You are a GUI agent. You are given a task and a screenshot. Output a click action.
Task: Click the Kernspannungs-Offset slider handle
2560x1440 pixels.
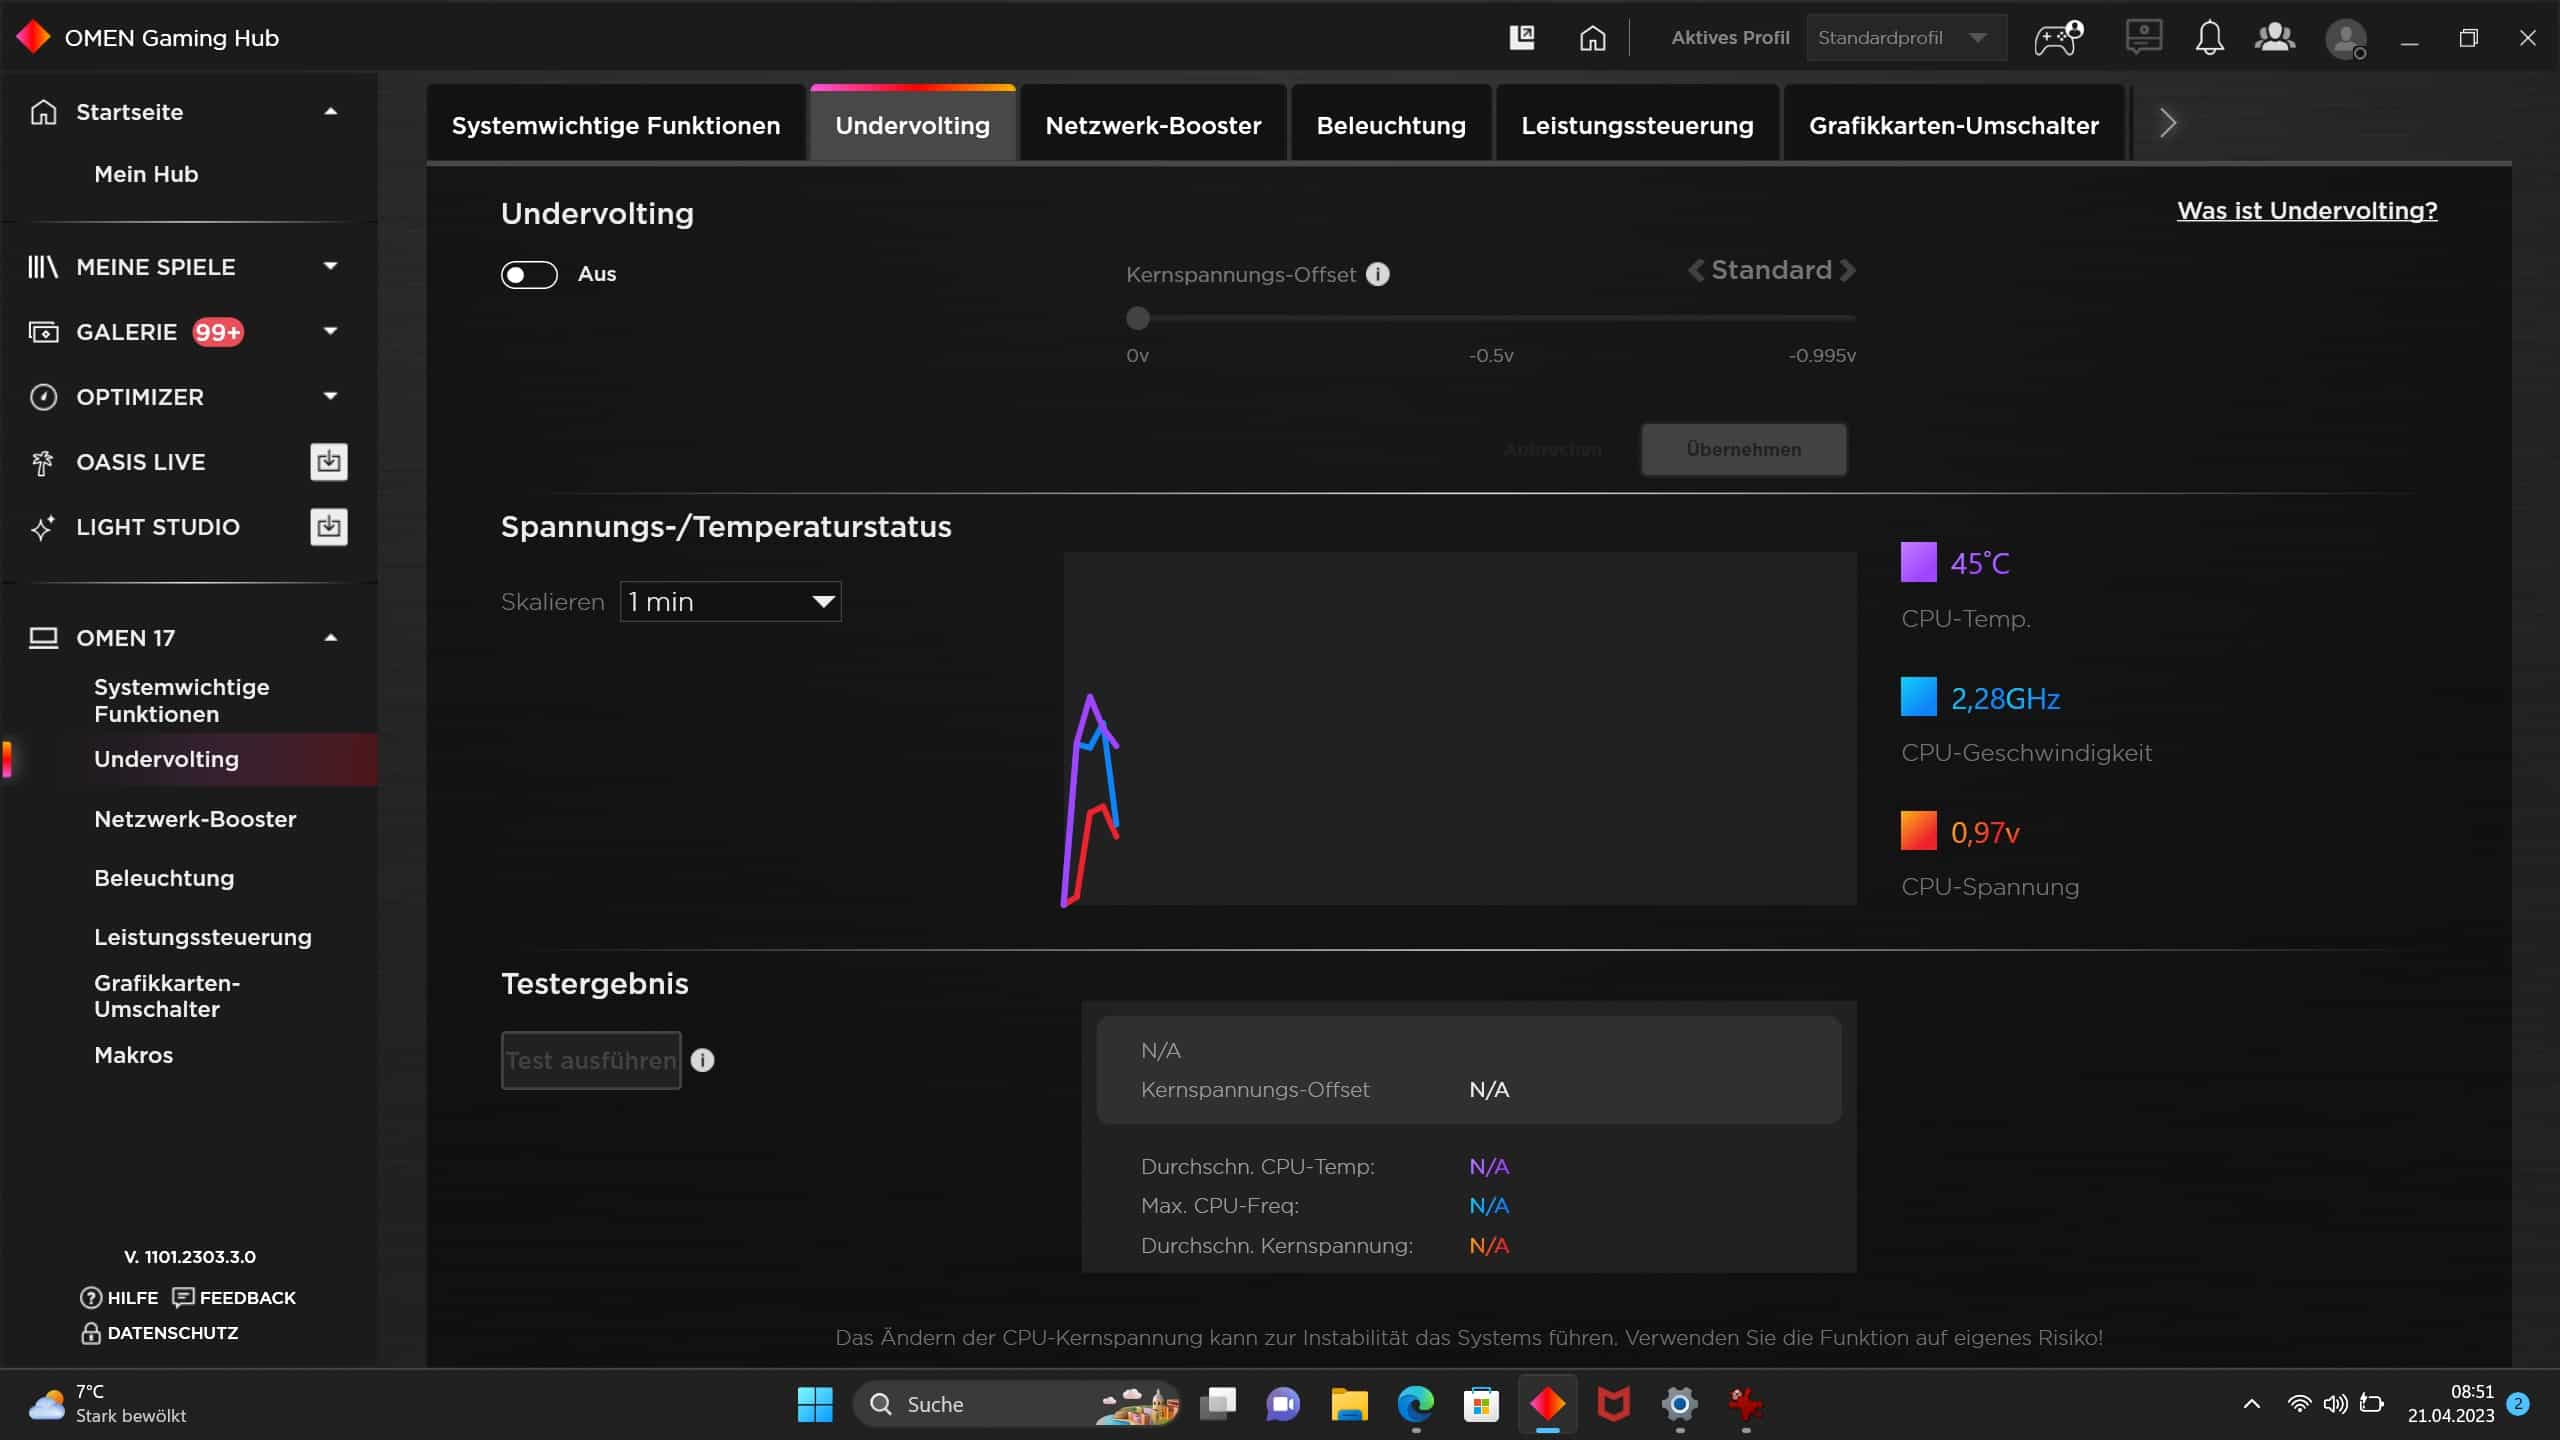point(1137,318)
